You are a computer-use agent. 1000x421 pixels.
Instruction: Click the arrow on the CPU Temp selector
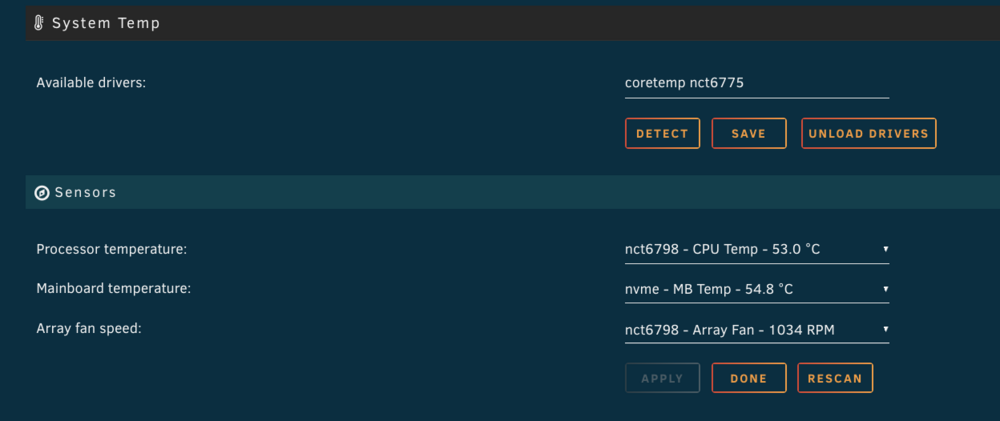pos(885,249)
